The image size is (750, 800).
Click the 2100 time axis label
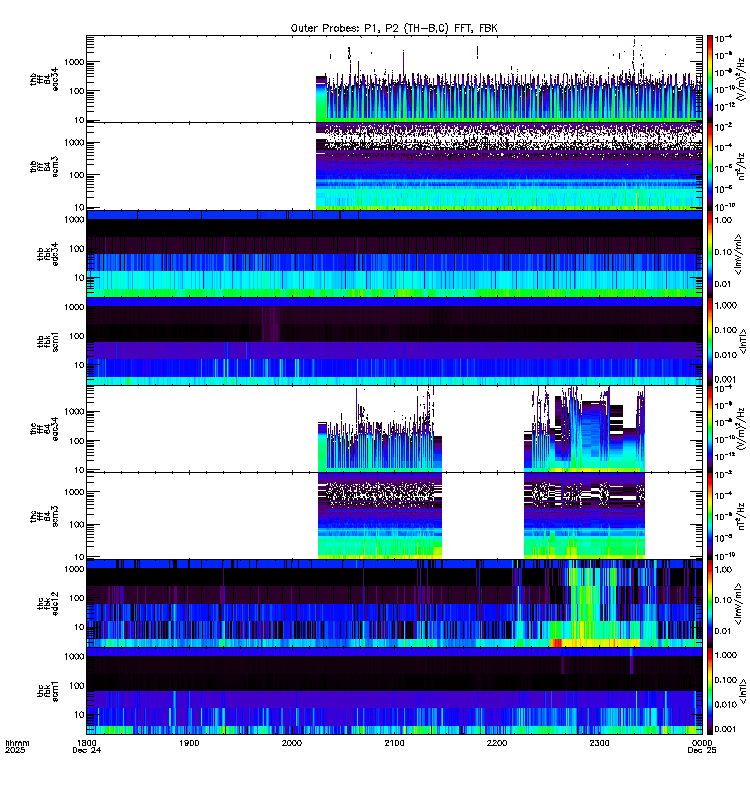[x=394, y=743]
